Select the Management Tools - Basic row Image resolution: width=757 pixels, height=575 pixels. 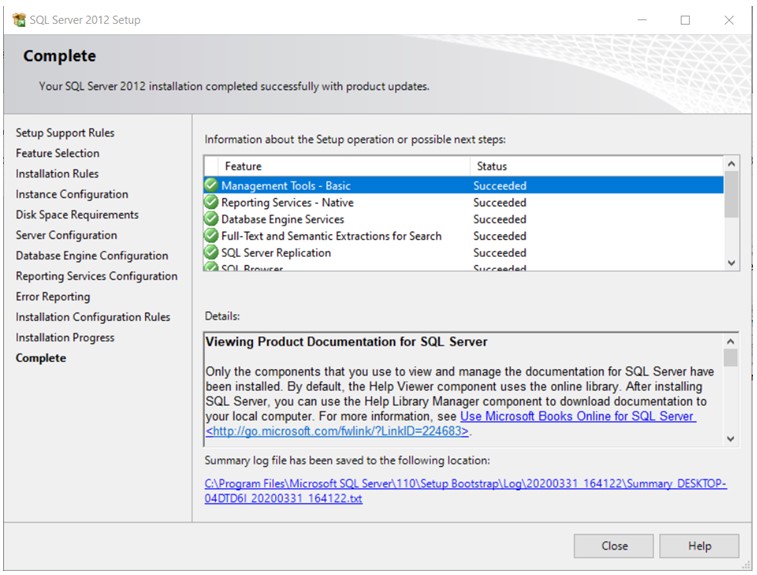(x=463, y=185)
